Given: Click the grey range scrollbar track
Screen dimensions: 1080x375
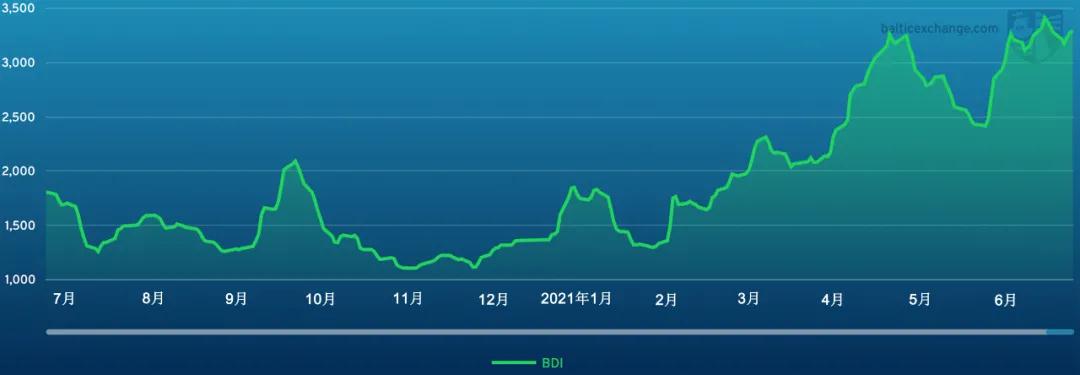Looking at the screenshot, I should pyautogui.click(x=546, y=332).
